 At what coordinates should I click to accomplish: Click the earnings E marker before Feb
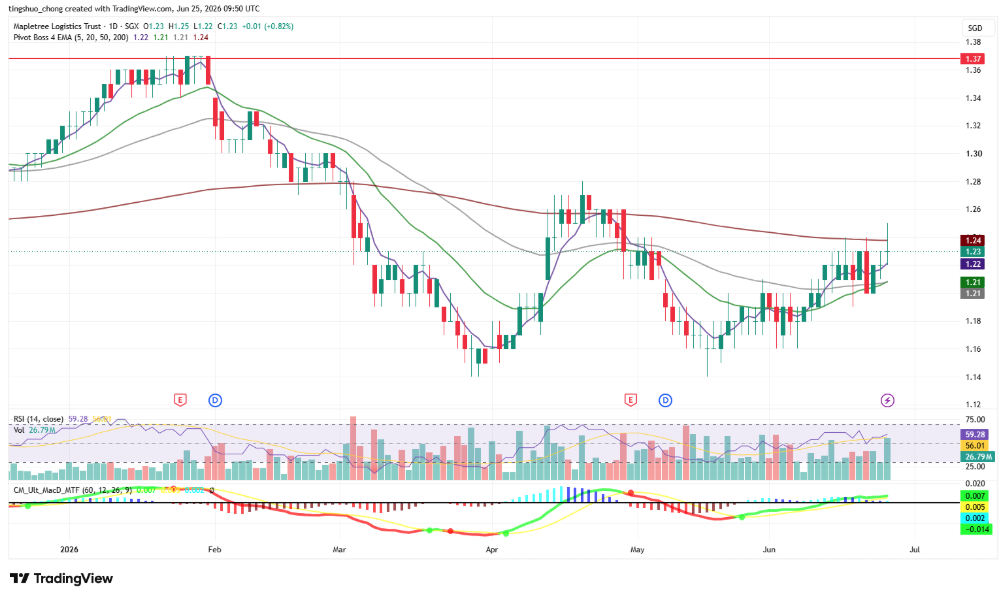(x=180, y=400)
